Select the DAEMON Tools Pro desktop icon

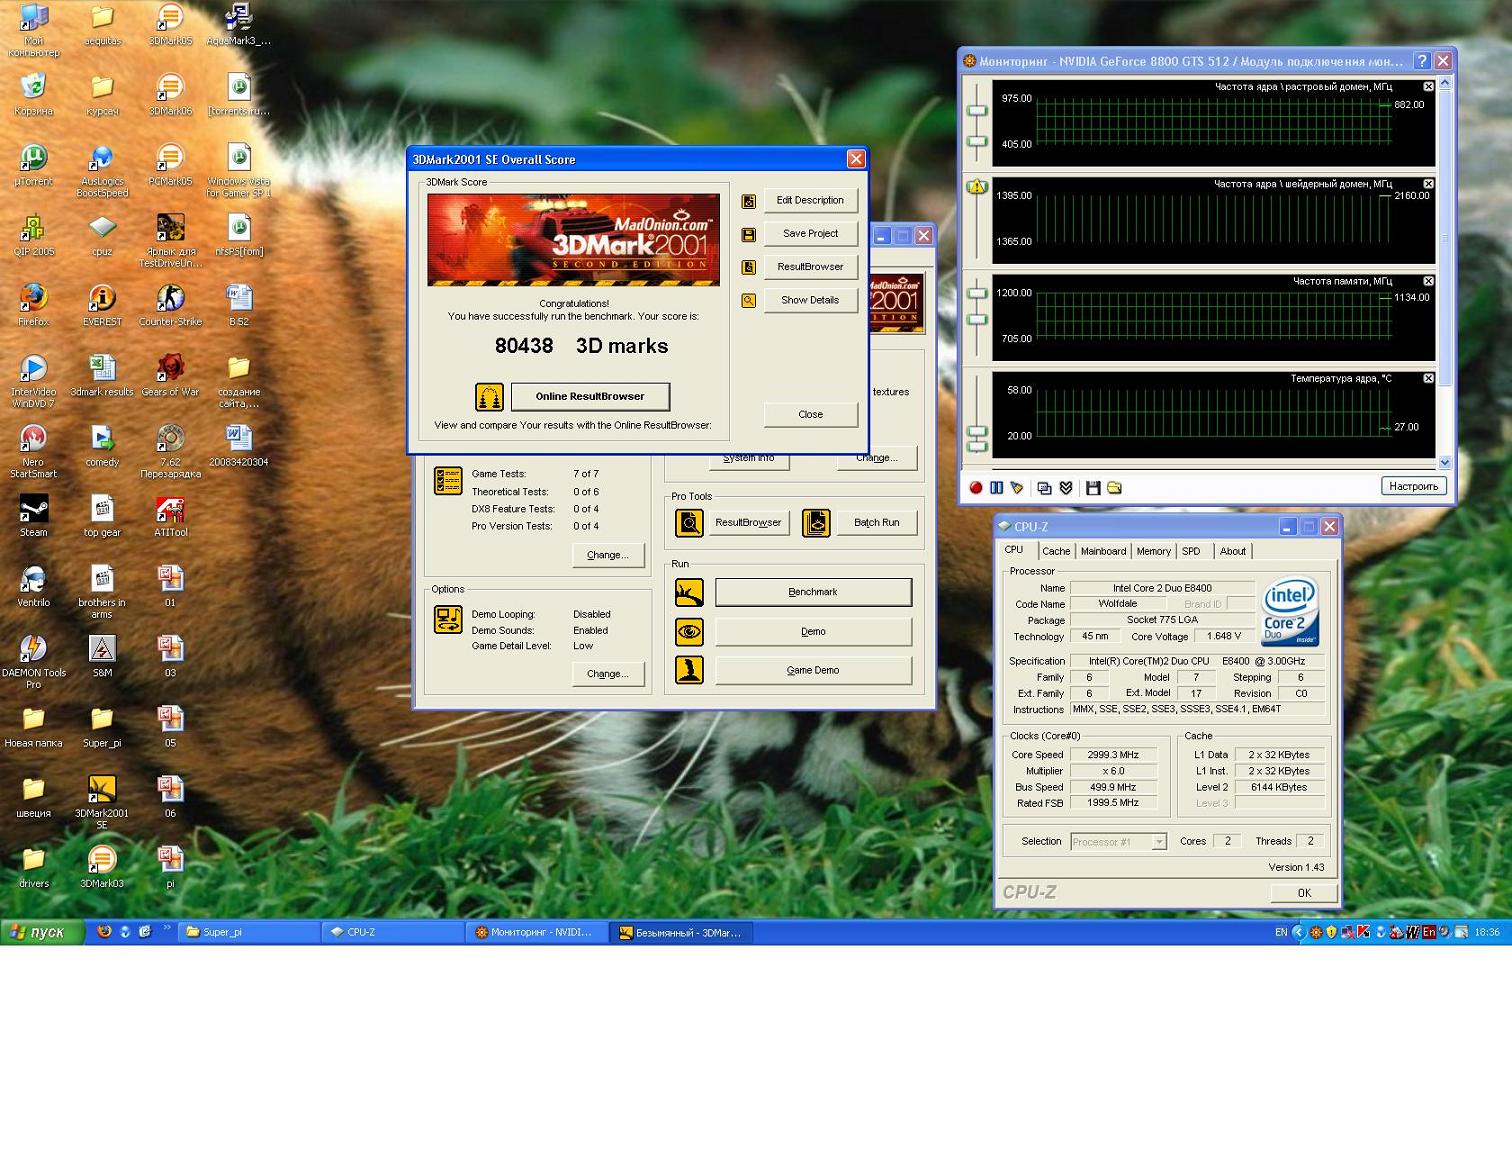pyautogui.click(x=33, y=662)
